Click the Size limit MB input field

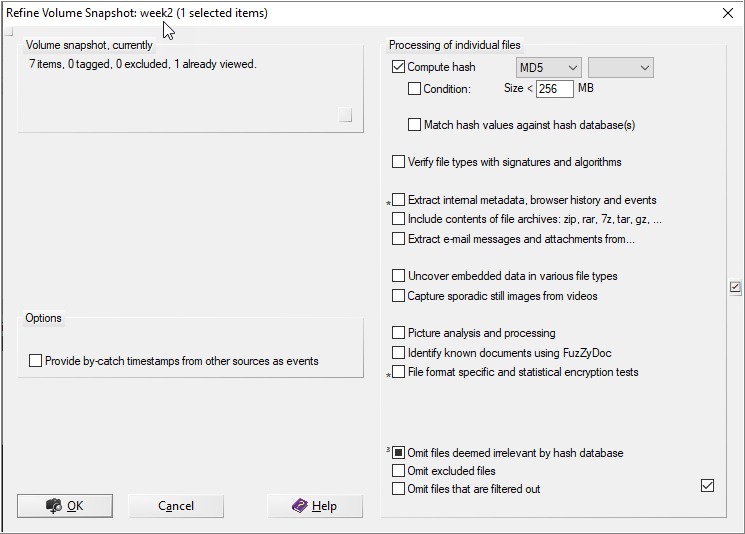point(554,89)
